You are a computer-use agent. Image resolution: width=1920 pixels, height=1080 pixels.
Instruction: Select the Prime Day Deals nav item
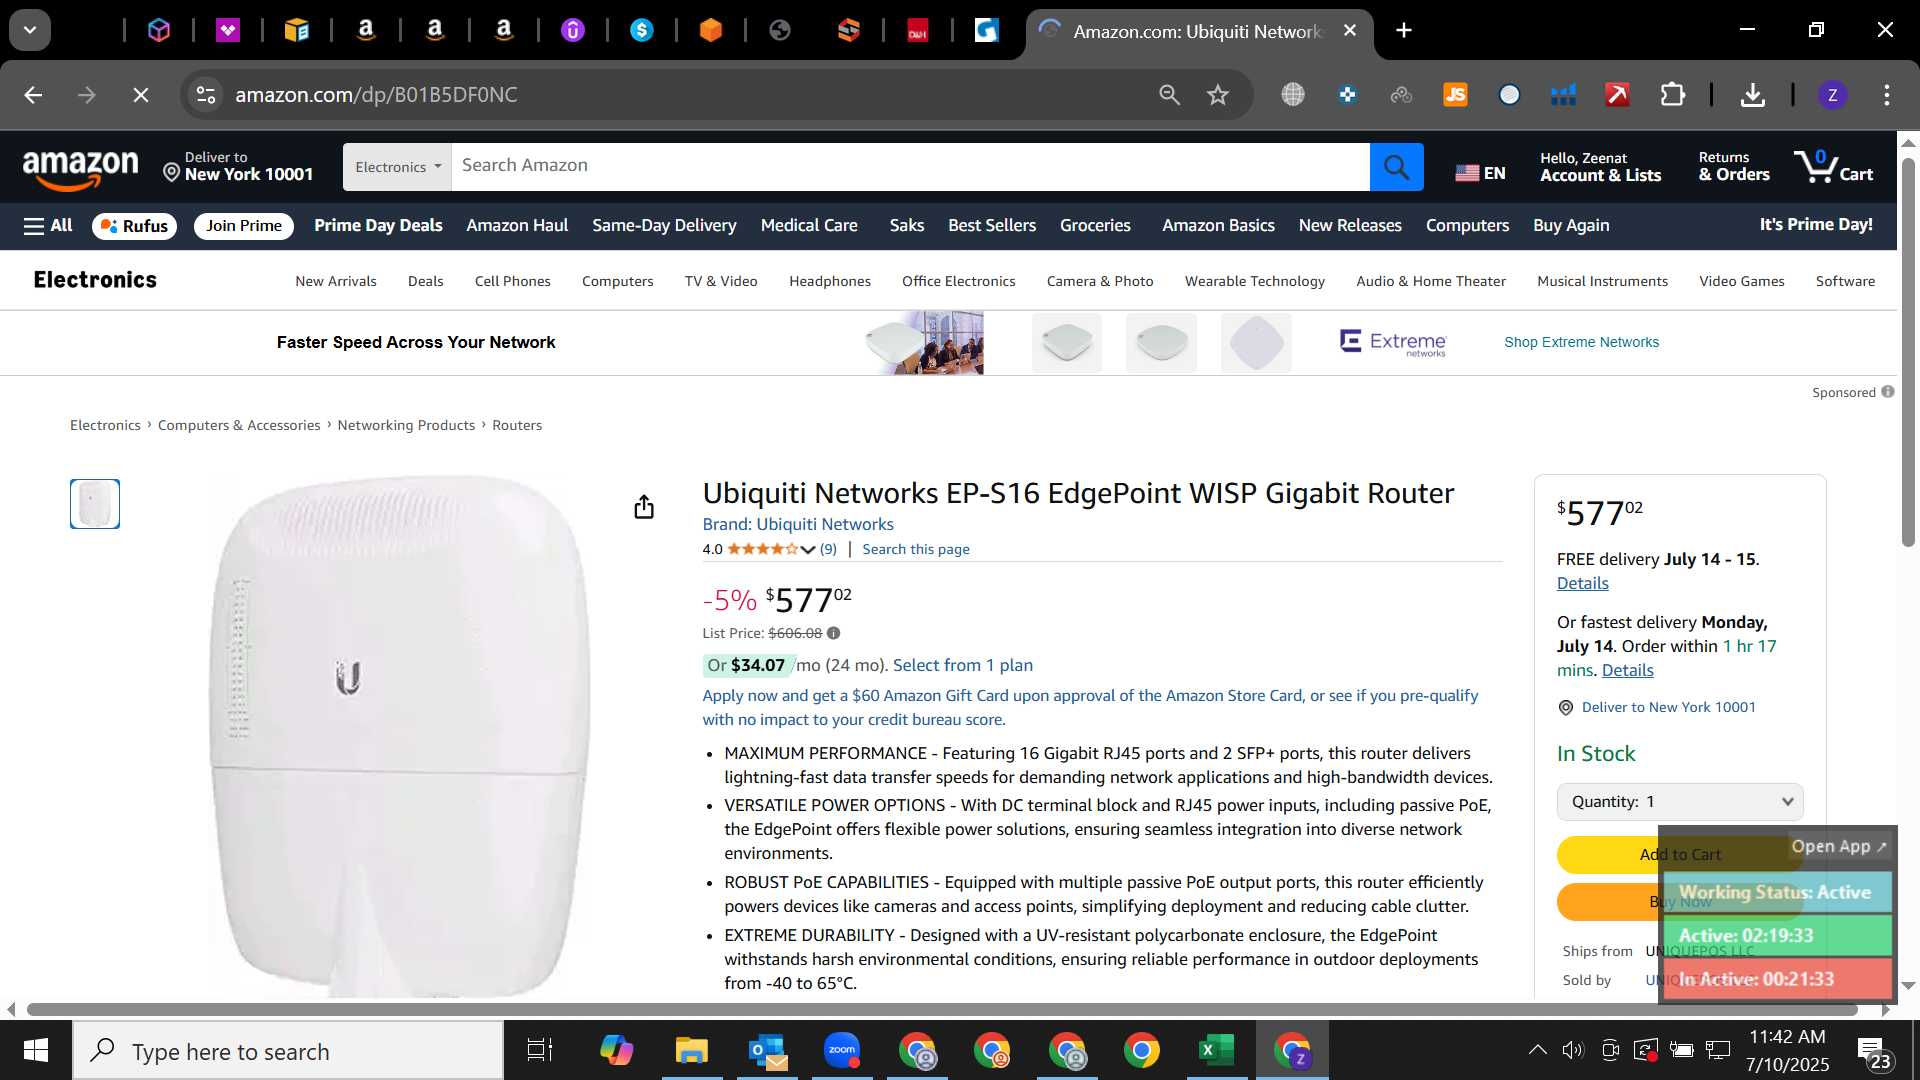(x=378, y=226)
